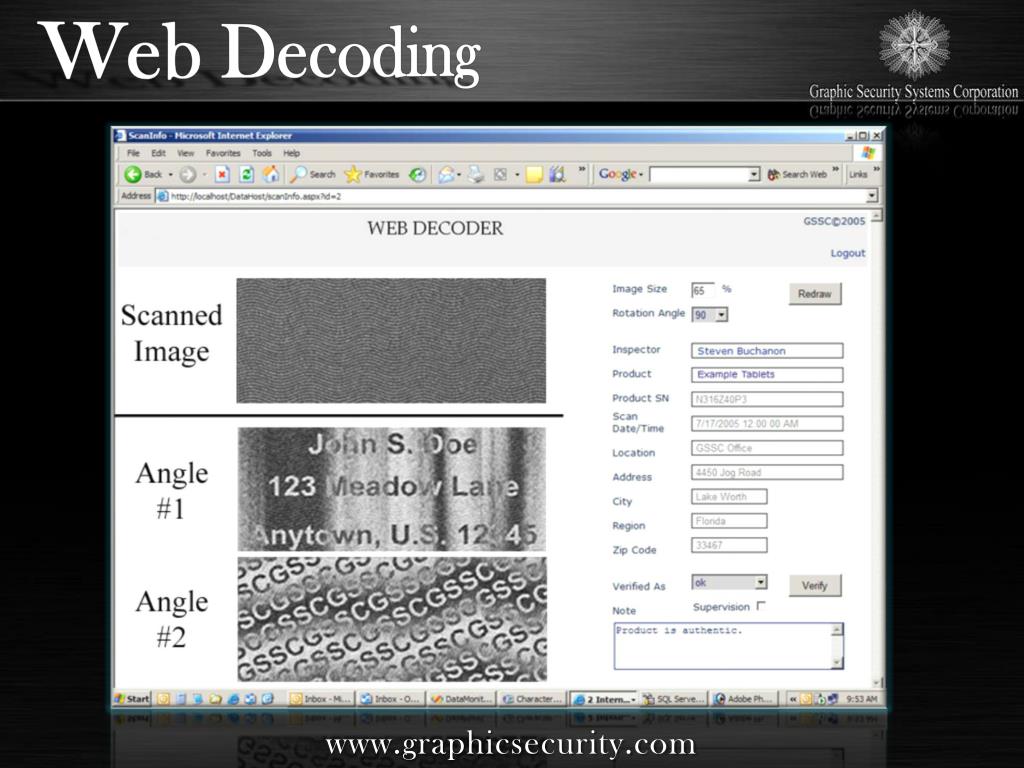
Task: Open the Rotation Angle dropdown
Action: (721, 315)
